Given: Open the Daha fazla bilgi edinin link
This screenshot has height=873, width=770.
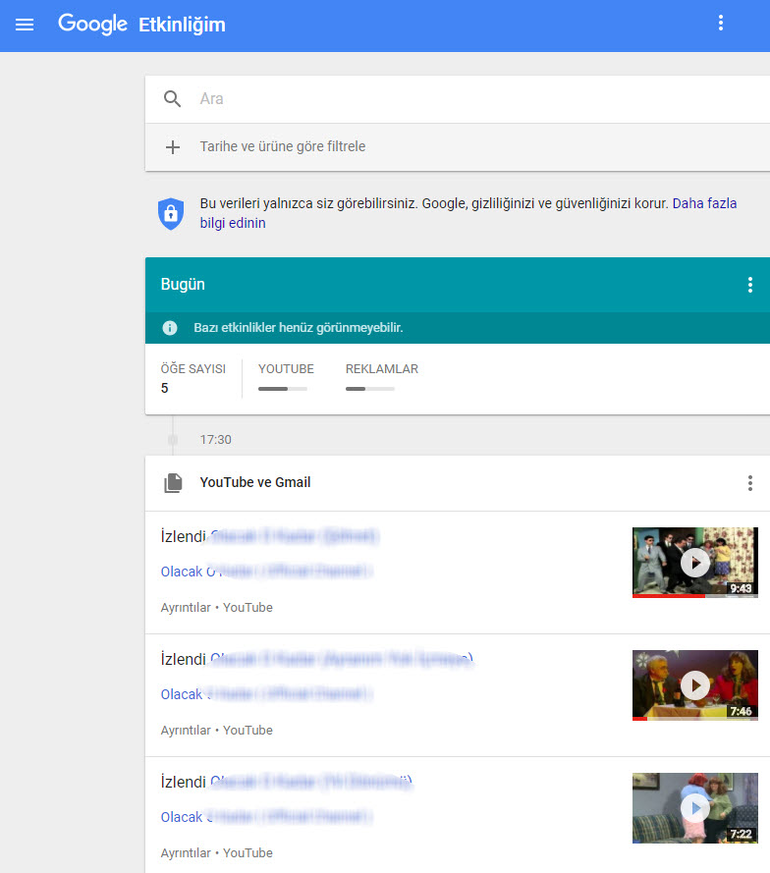Looking at the screenshot, I should coord(704,204).
